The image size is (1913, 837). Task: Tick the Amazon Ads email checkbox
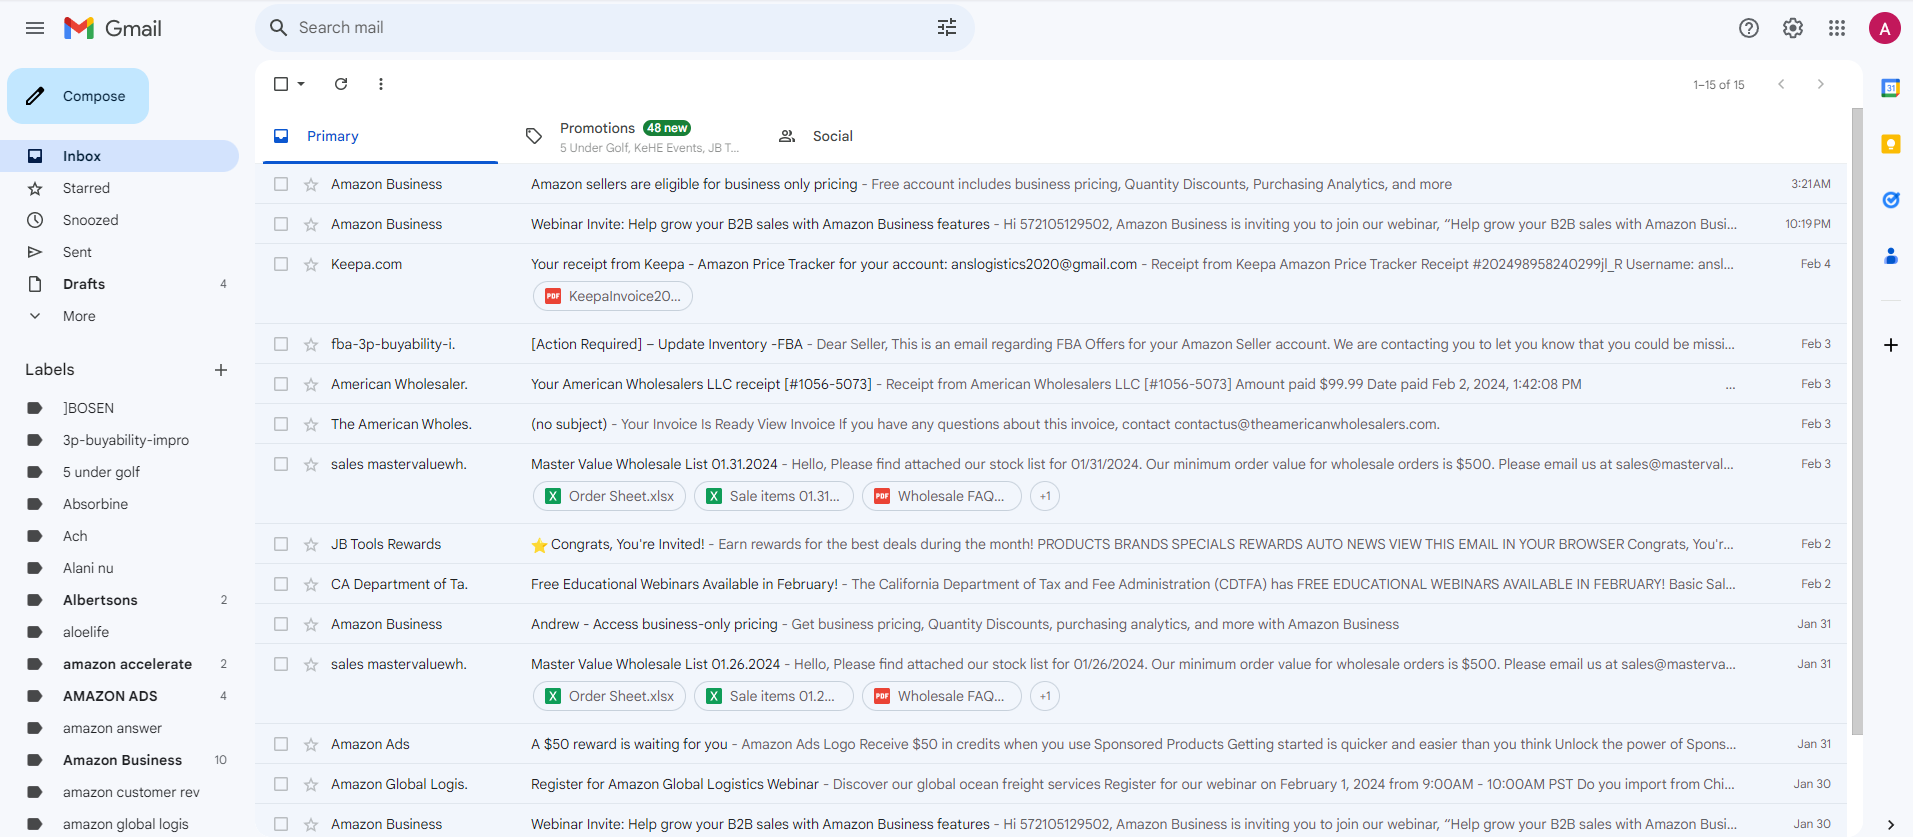point(281,744)
